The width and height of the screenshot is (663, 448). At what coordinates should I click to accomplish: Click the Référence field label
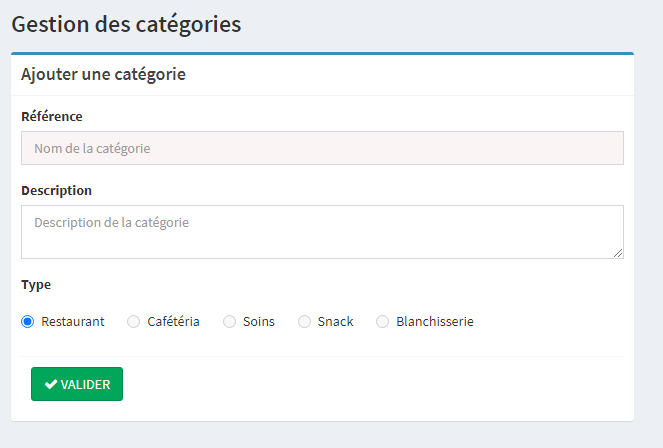[52, 117]
